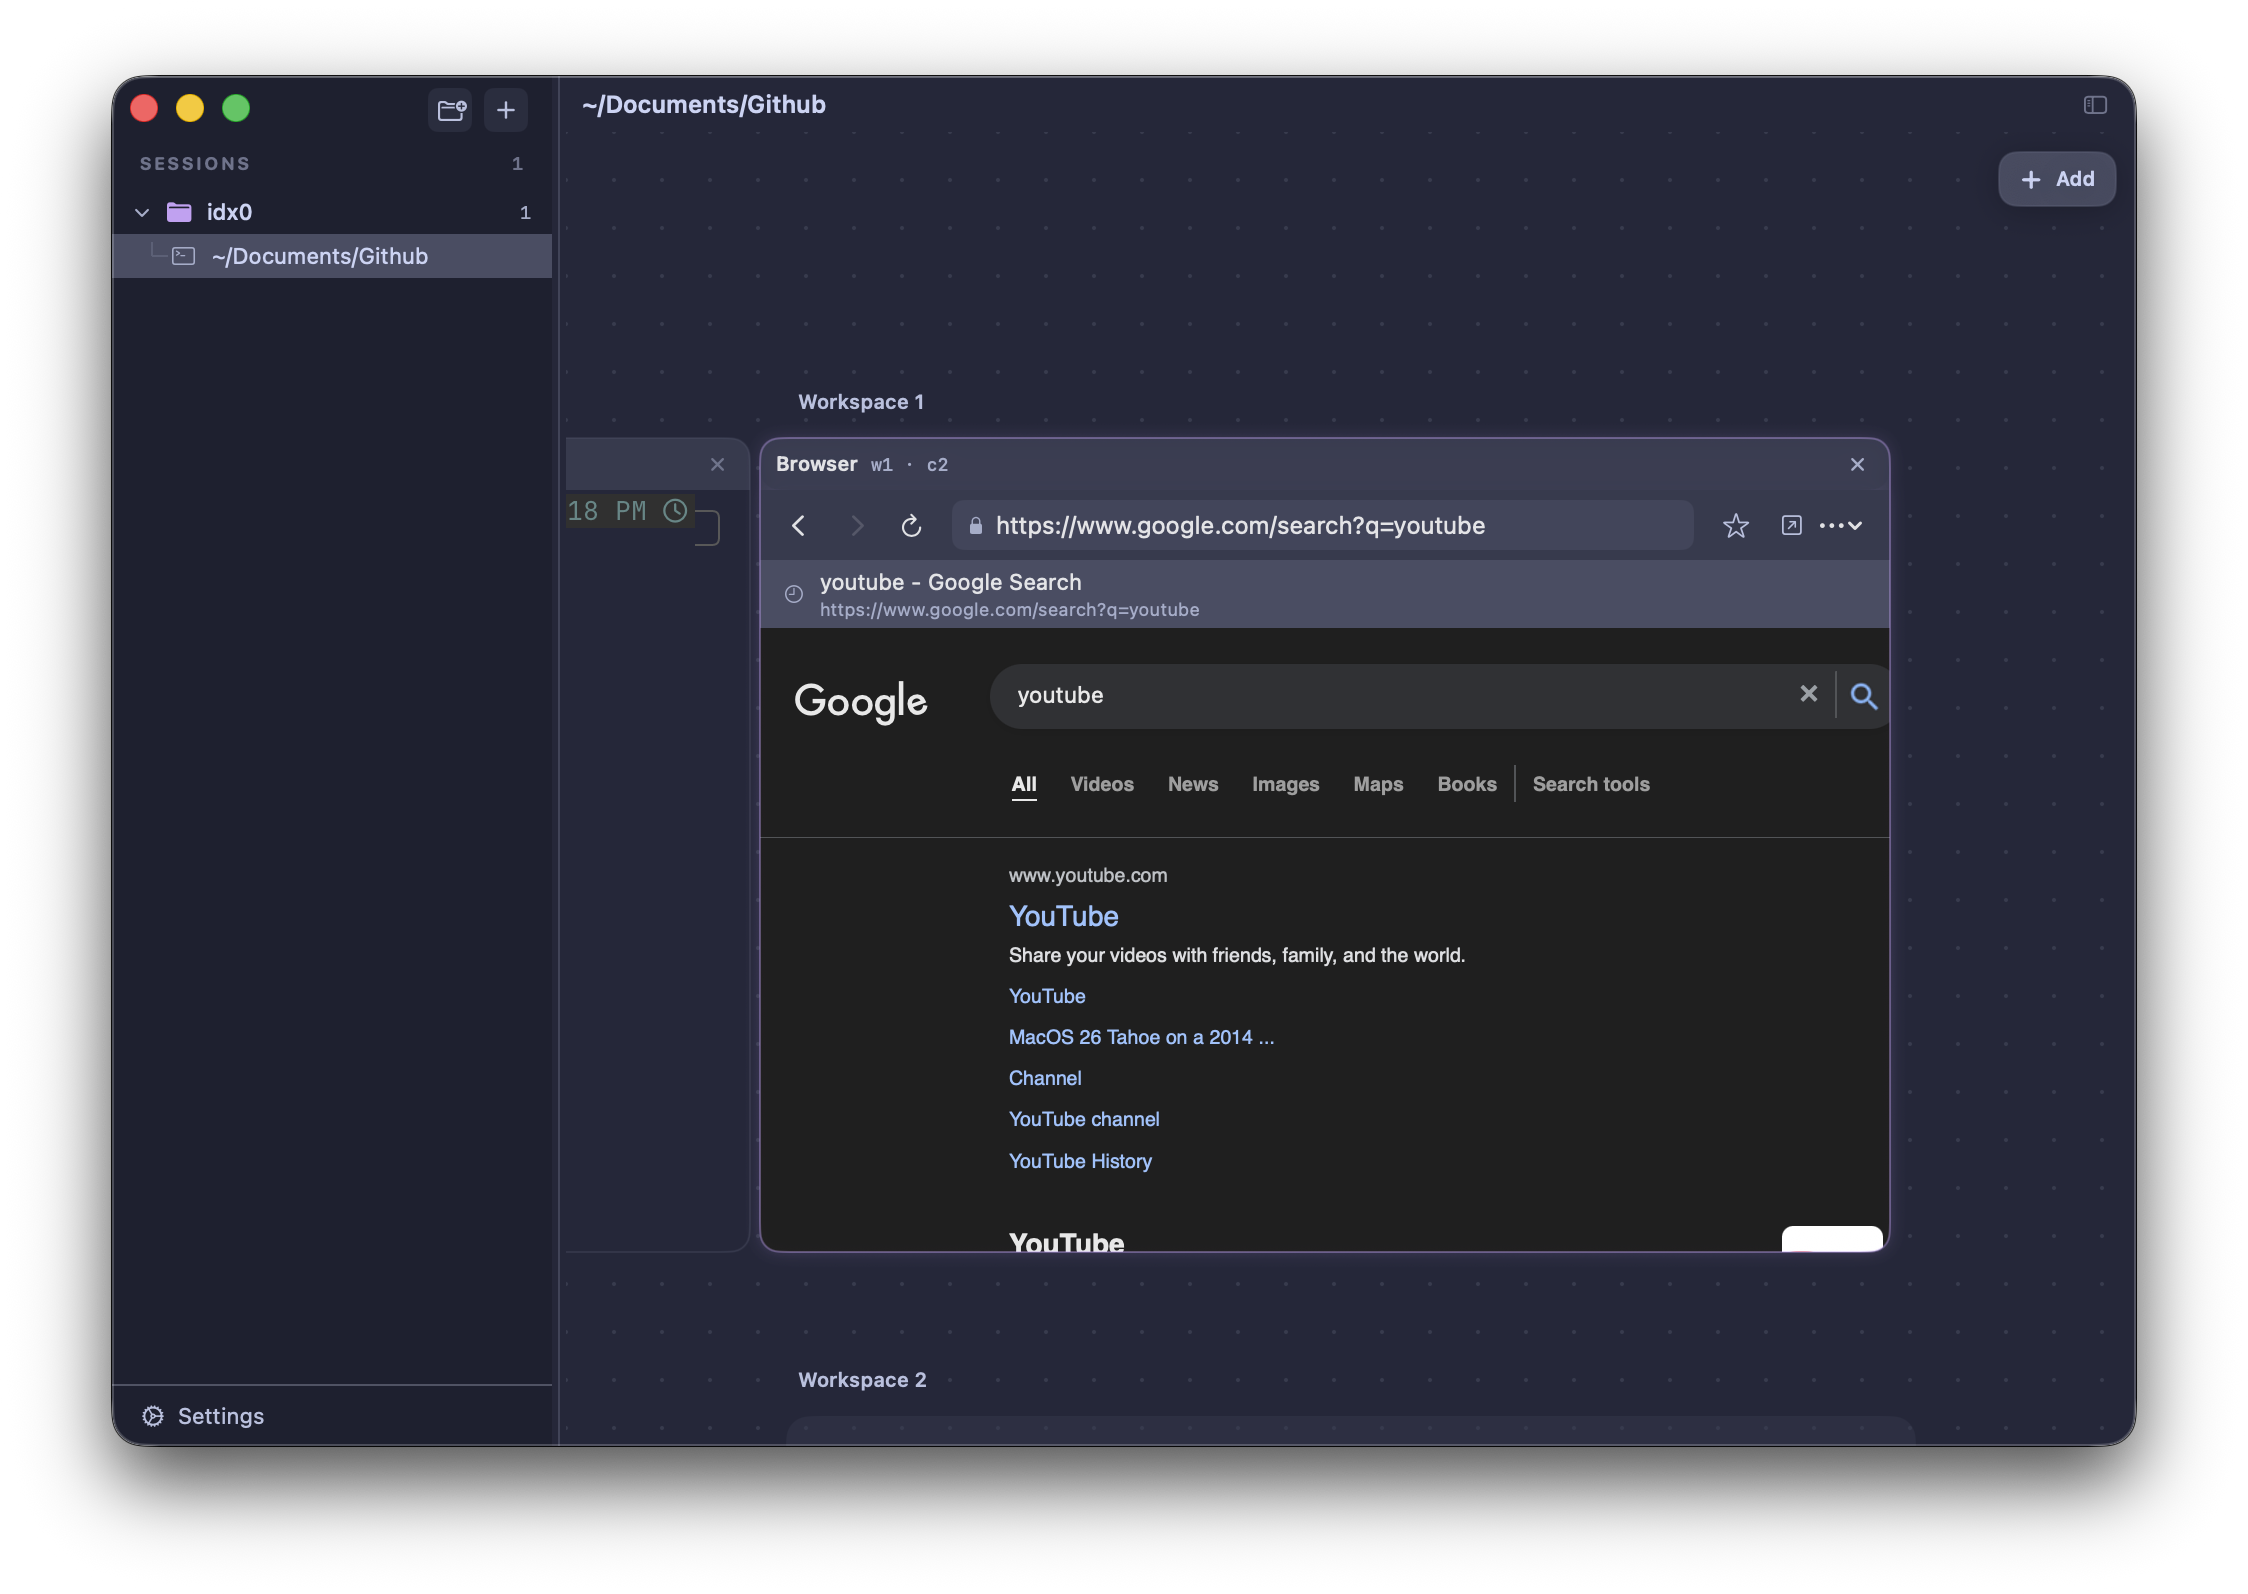Collapse the idx0 session group

point(142,212)
